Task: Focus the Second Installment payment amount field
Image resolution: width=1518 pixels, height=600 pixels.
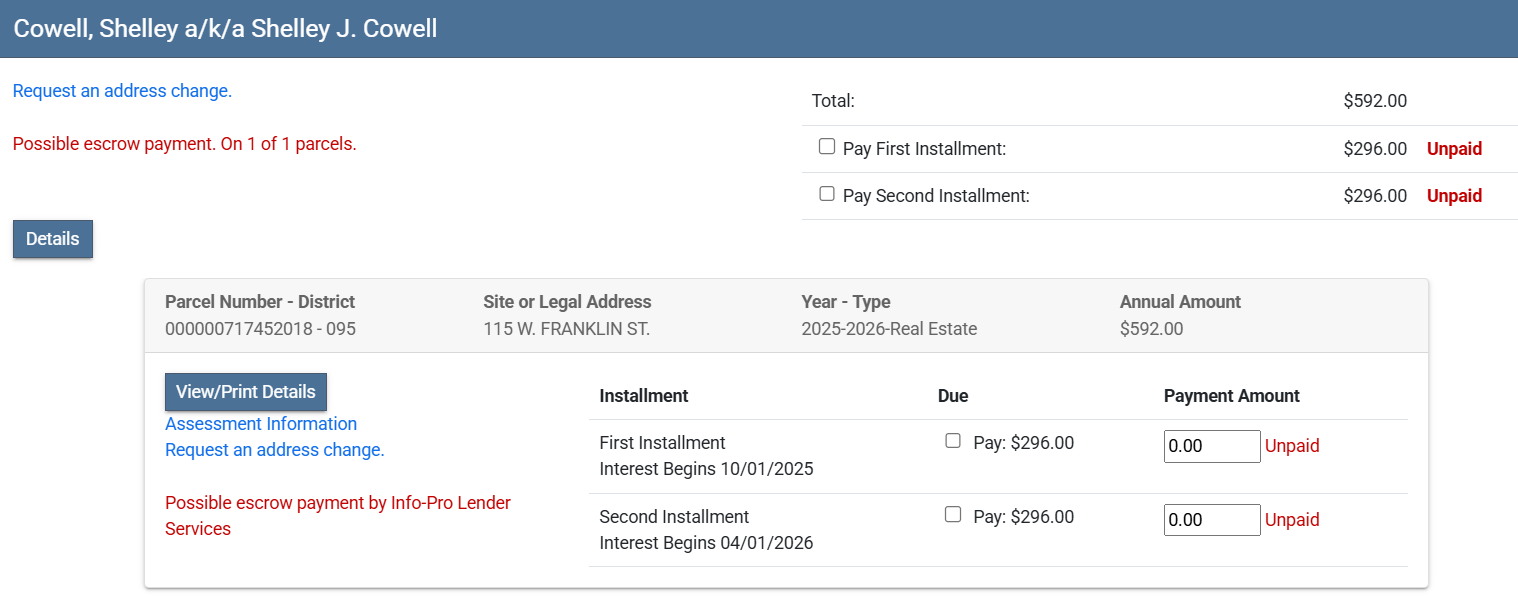Action: (1212, 520)
